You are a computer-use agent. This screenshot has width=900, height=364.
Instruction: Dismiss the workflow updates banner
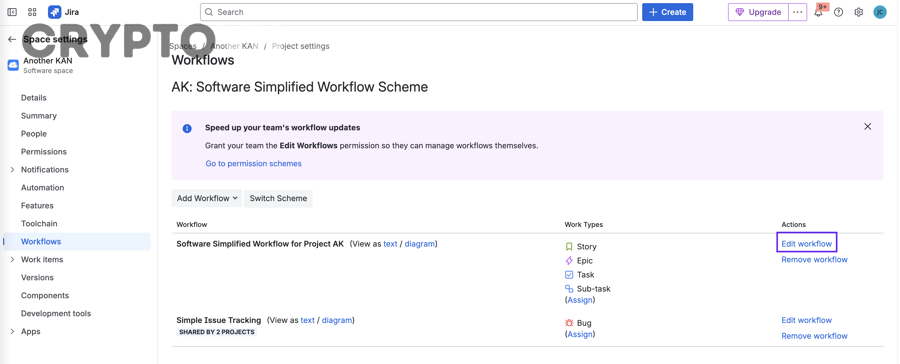click(867, 126)
